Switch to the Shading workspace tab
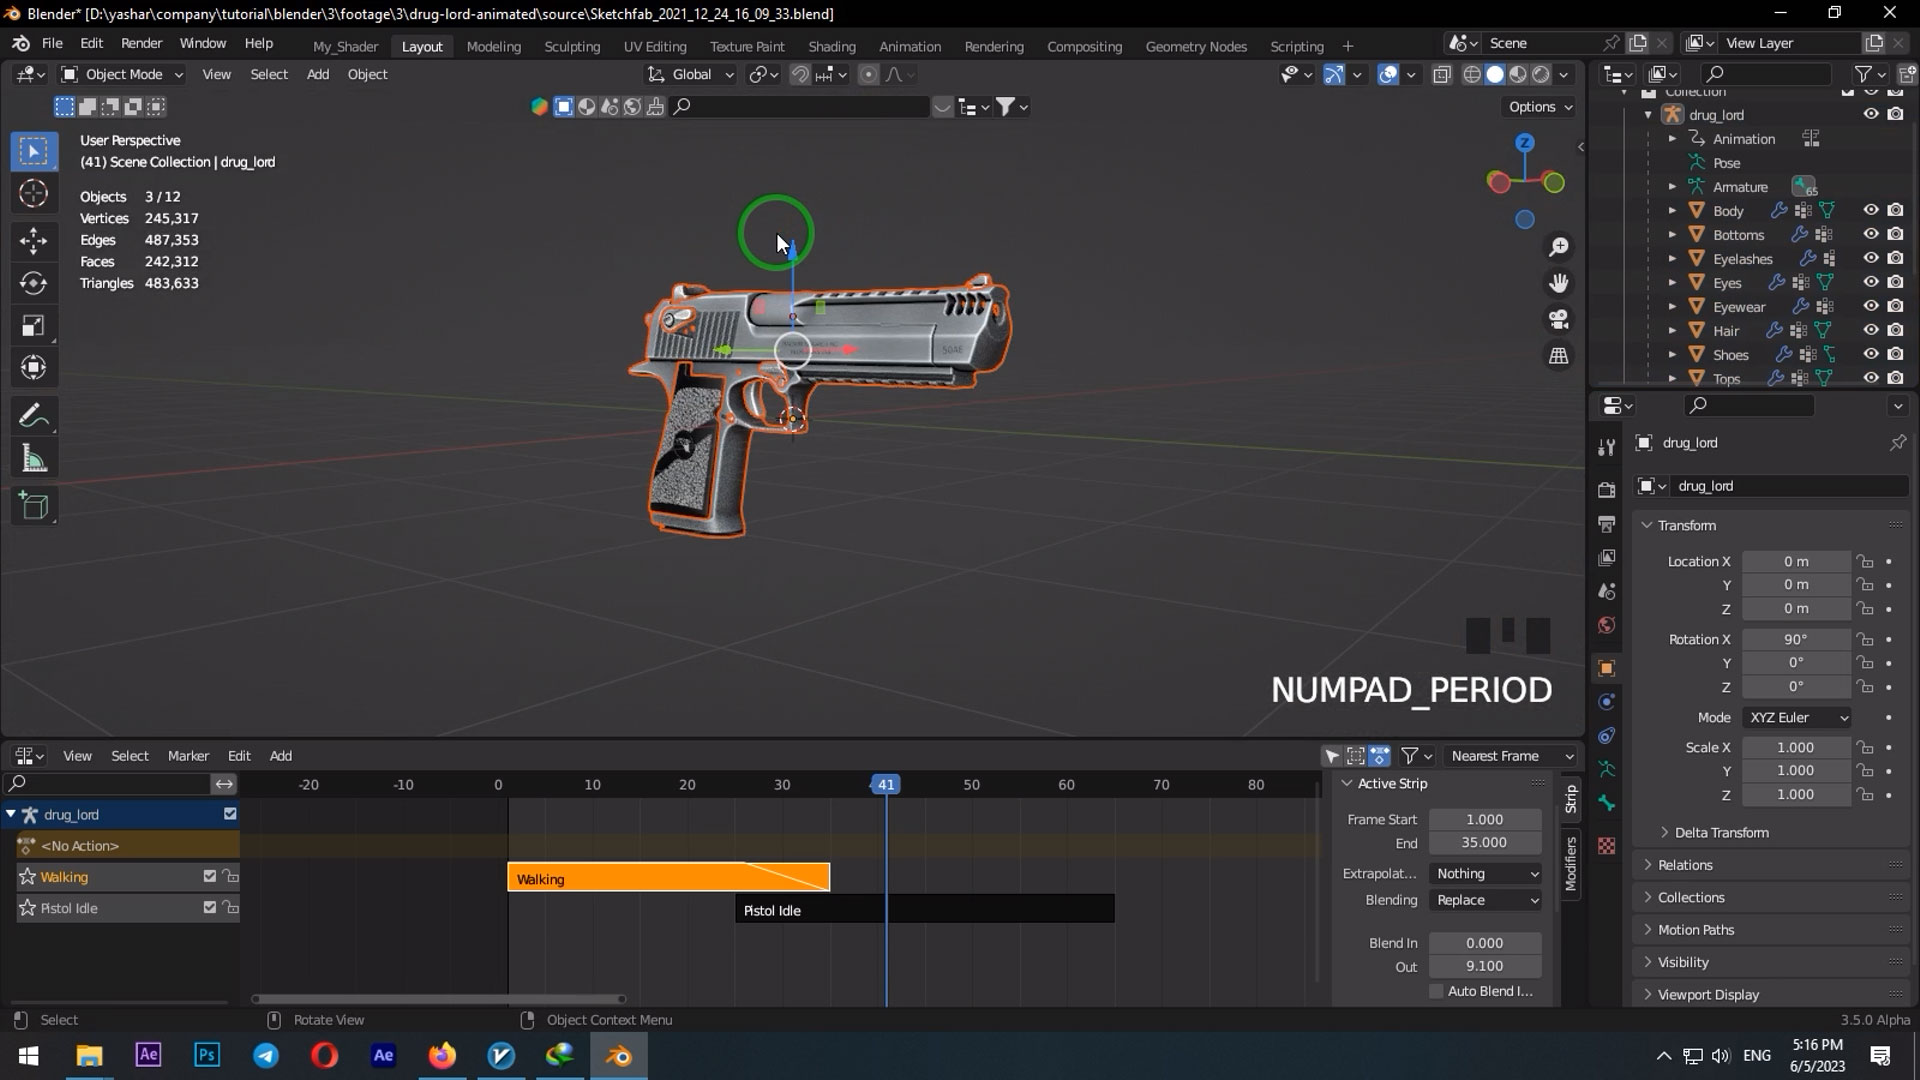The height and width of the screenshot is (1080, 1920). pyautogui.click(x=832, y=46)
